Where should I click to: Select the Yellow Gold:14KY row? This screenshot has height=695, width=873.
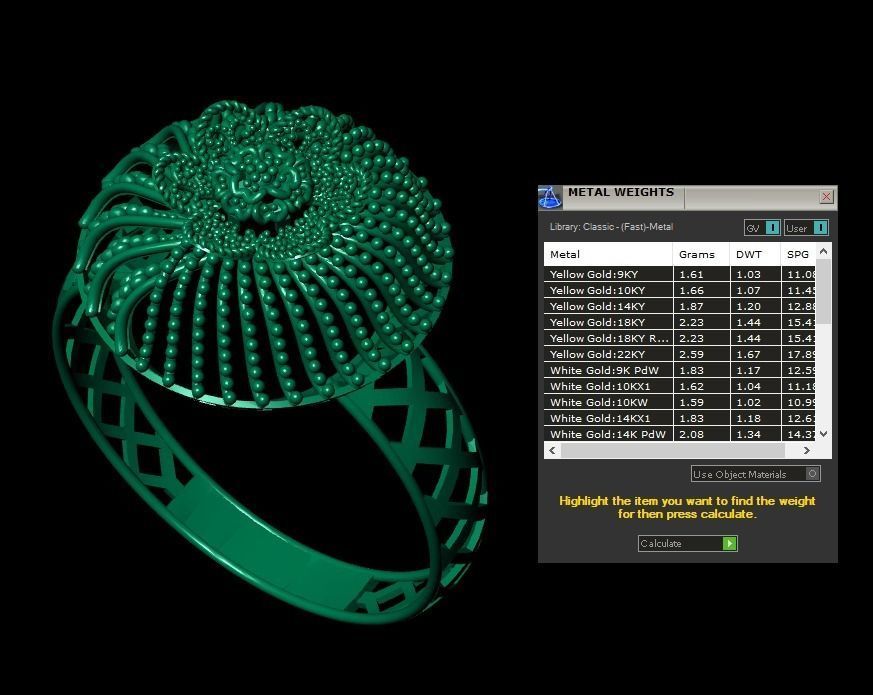click(x=680, y=306)
